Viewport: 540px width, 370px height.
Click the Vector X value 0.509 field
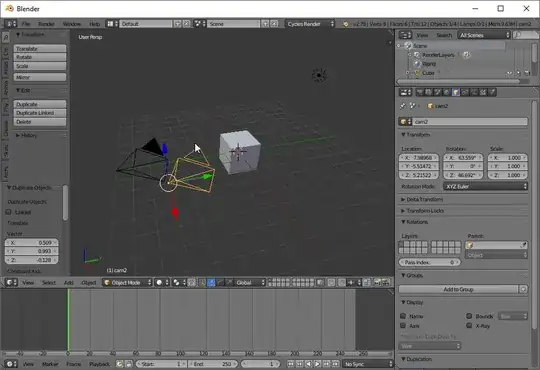point(31,243)
